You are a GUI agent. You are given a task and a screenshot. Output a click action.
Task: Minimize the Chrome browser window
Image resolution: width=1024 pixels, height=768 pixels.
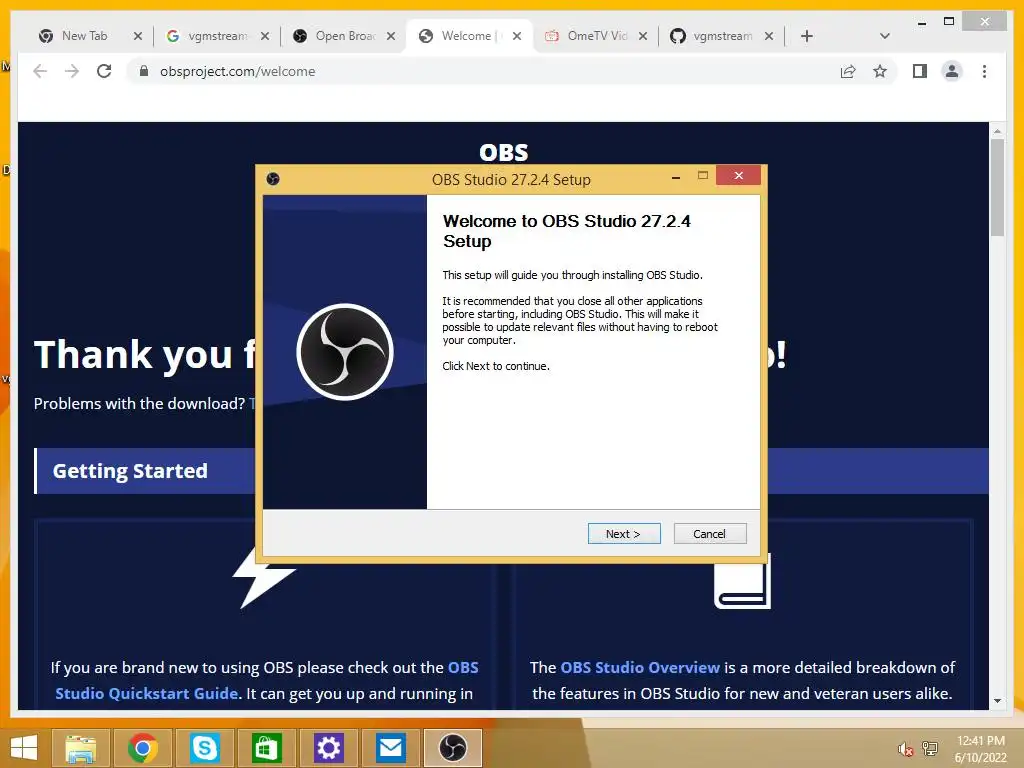pyautogui.click(x=921, y=22)
